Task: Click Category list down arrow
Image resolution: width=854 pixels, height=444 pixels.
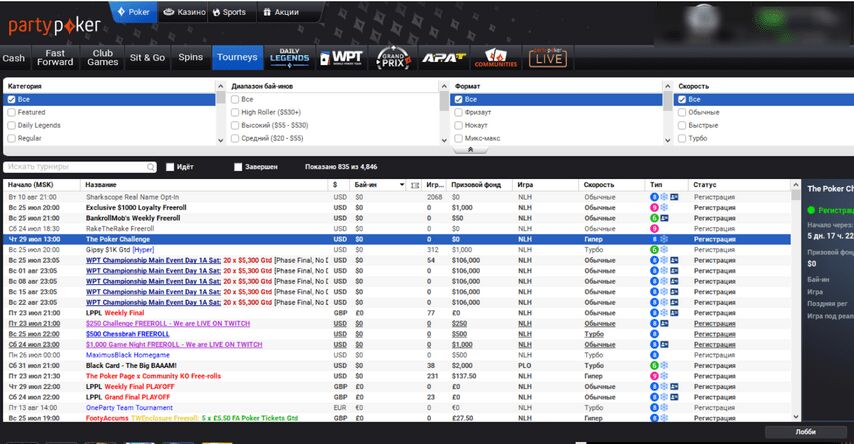Action: tap(221, 141)
